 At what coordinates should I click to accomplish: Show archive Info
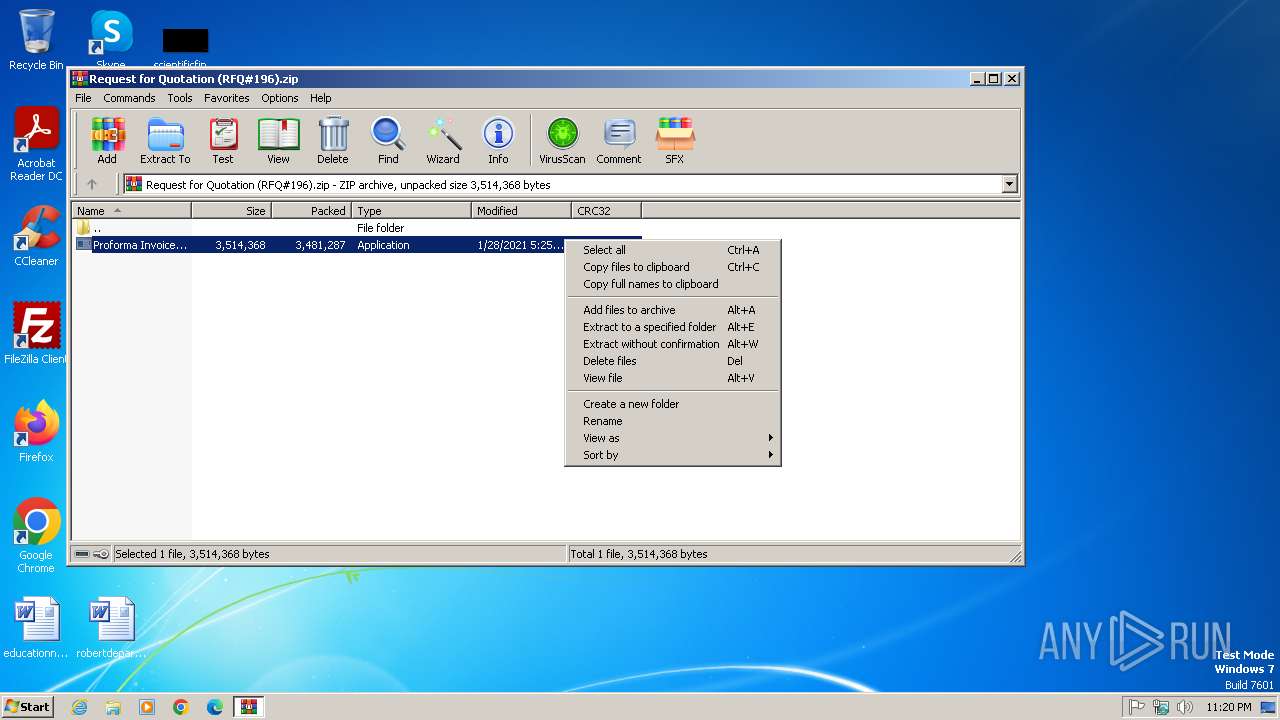498,140
